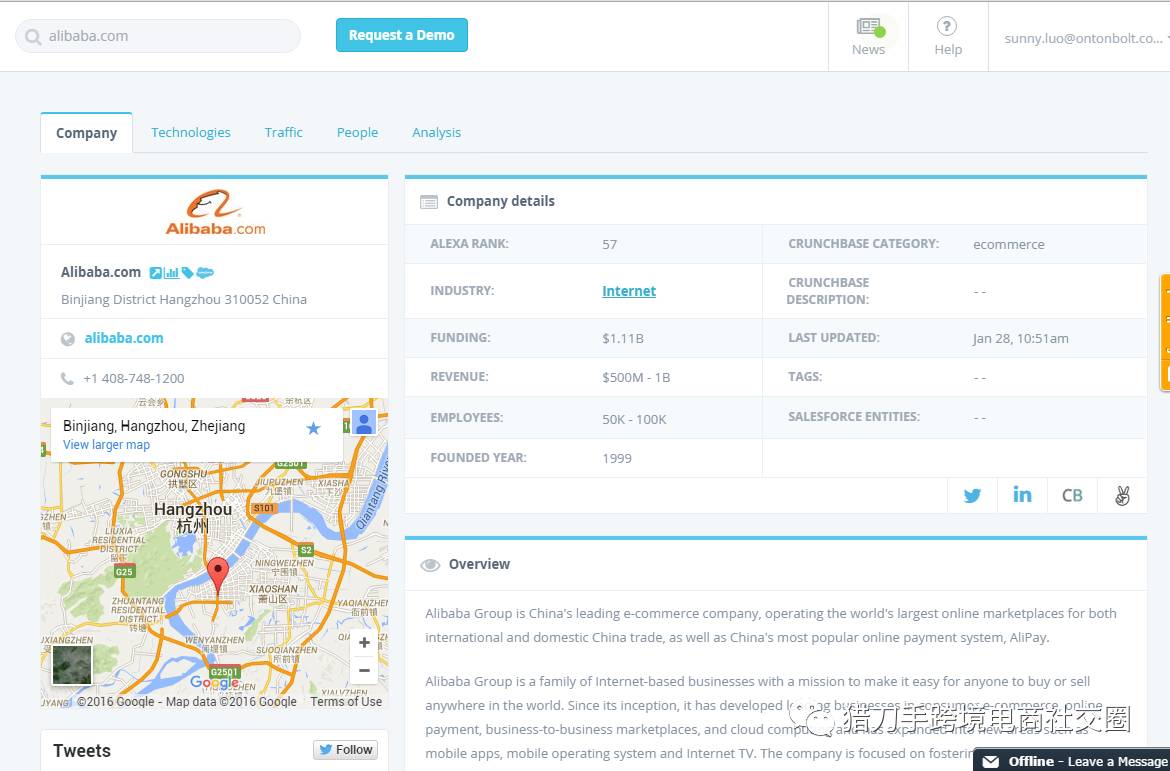The height and width of the screenshot is (771, 1170).
Task: Focus the alibaba.com search field
Action: click(x=158, y=36)
